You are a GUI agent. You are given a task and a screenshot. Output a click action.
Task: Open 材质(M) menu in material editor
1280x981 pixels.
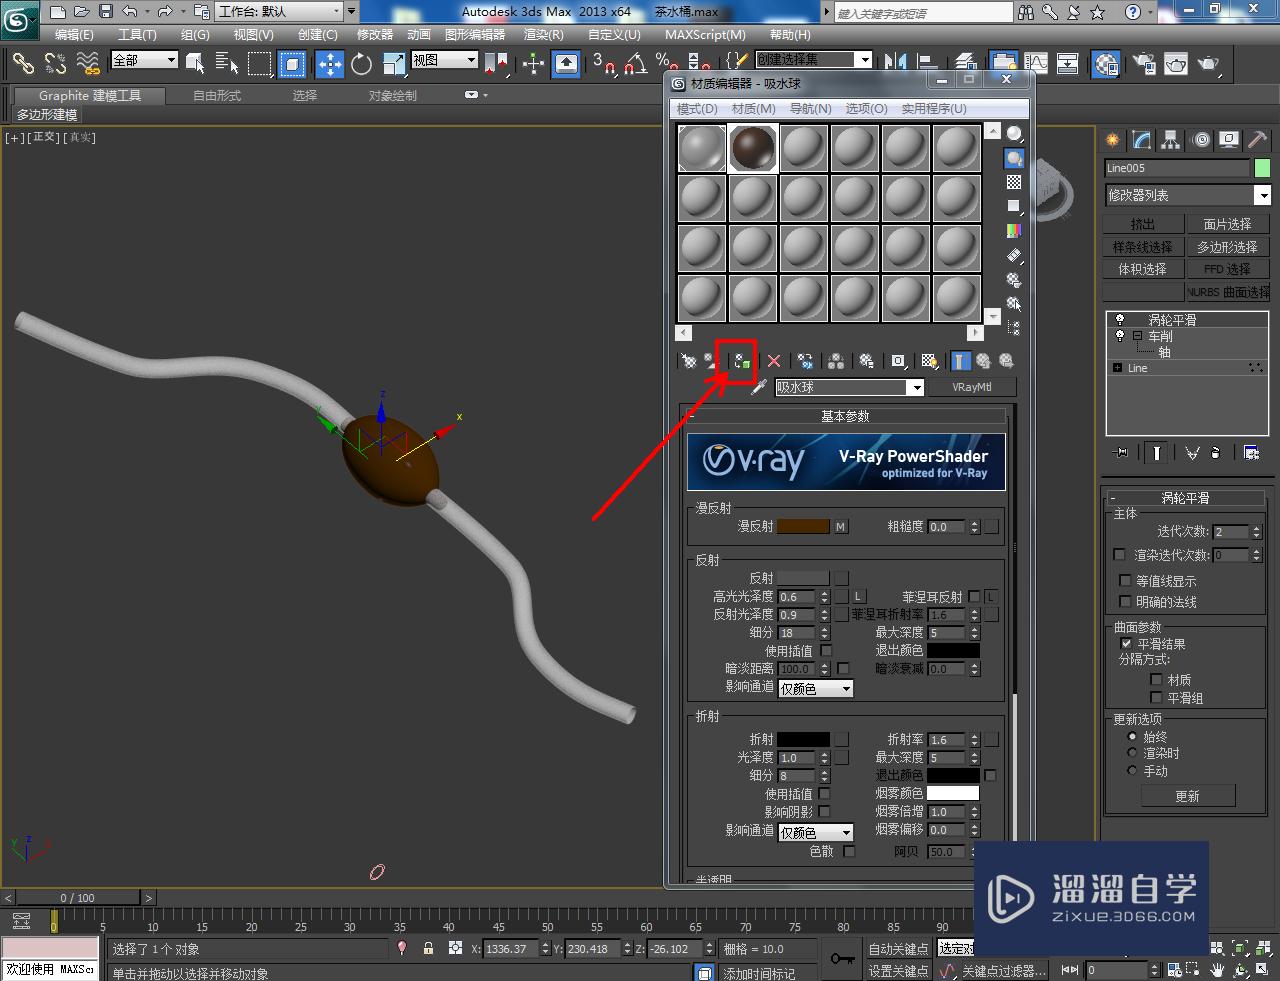coord(753,108)
